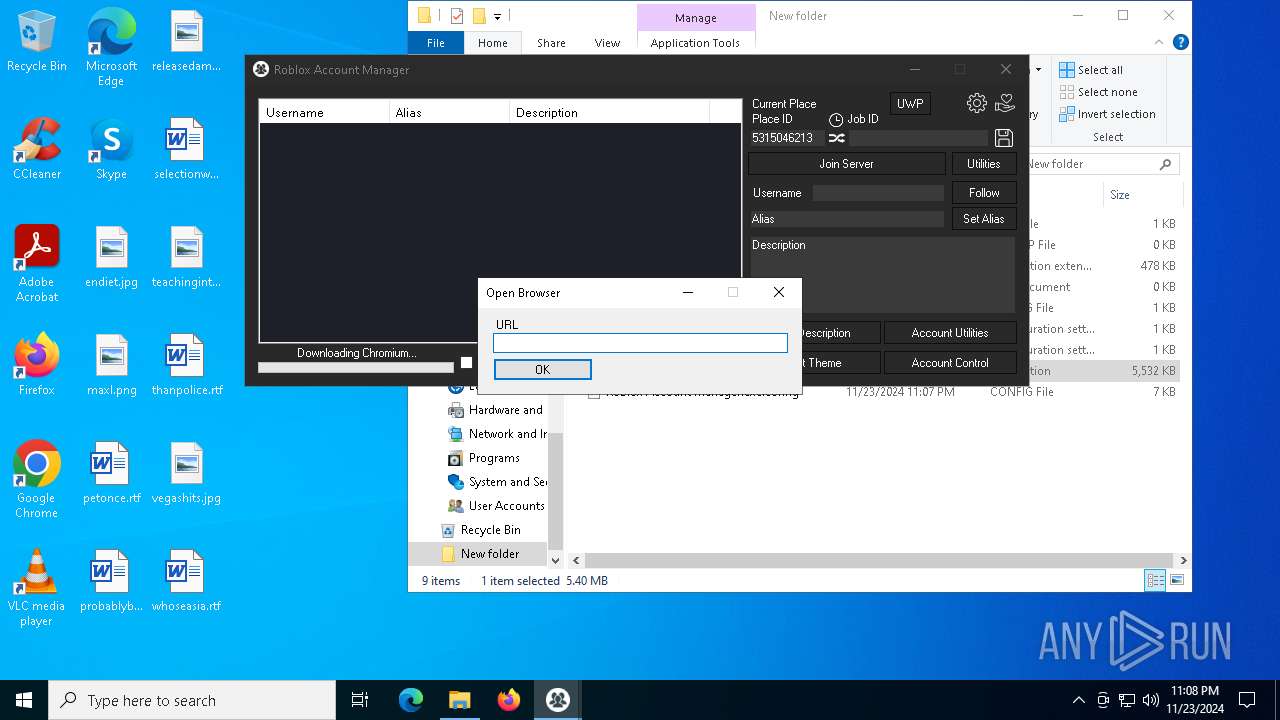Open the File tab in Explorer
1280x720 pixels.
pos(436,43)
